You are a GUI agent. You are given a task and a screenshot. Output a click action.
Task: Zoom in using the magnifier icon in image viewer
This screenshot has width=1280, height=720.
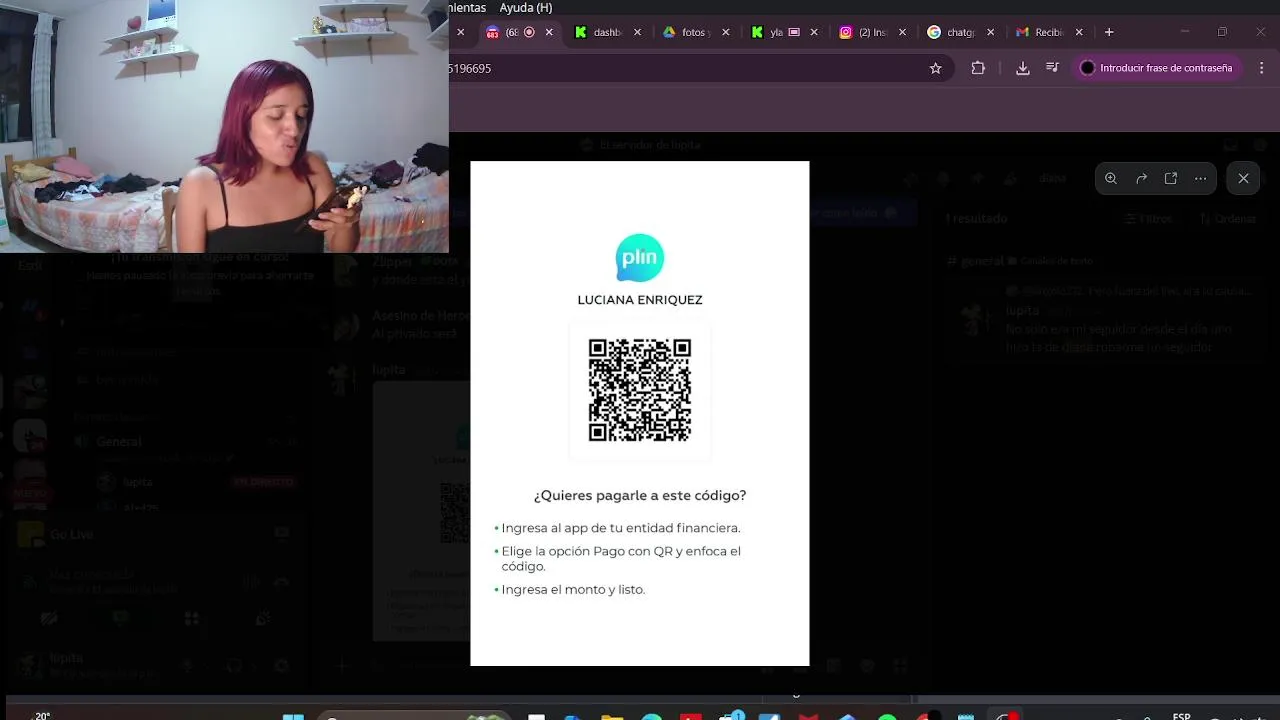tap(1111, 178)
